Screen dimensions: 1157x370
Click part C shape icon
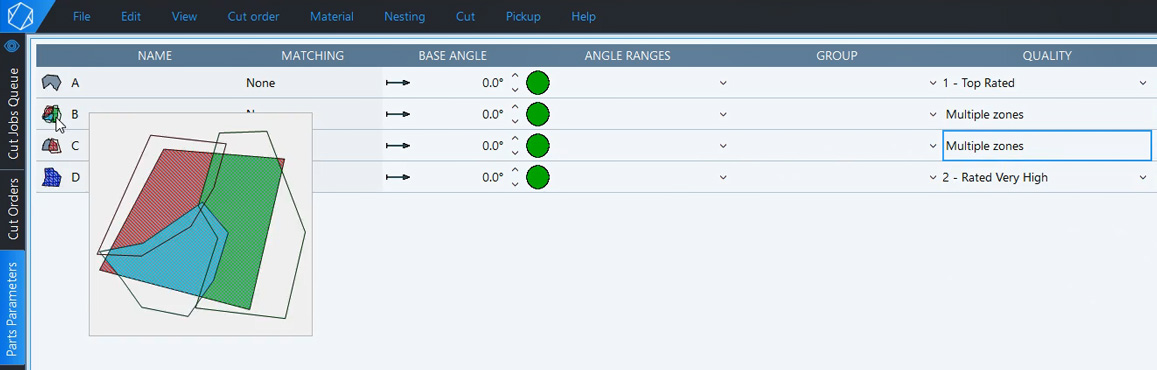pyautogui.click(x=51, y=145)
